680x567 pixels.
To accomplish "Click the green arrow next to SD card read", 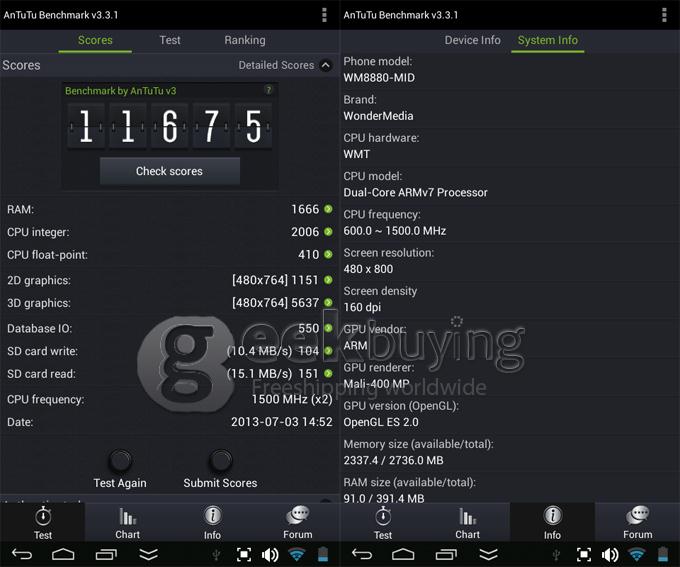I will click(x=328, y=374).
